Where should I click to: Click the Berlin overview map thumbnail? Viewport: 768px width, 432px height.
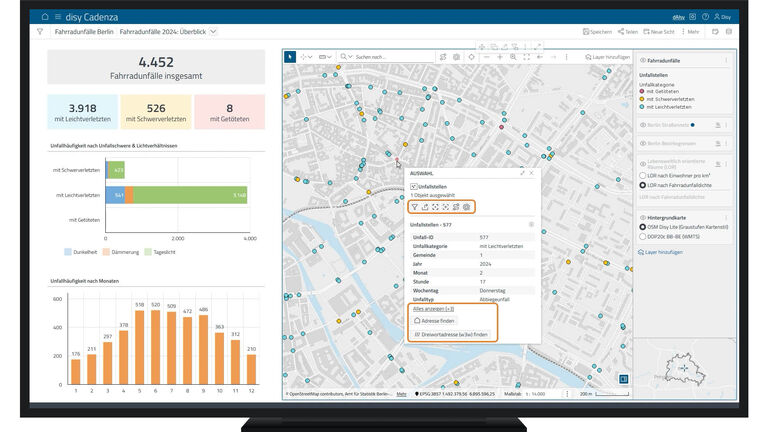(685, 368)
